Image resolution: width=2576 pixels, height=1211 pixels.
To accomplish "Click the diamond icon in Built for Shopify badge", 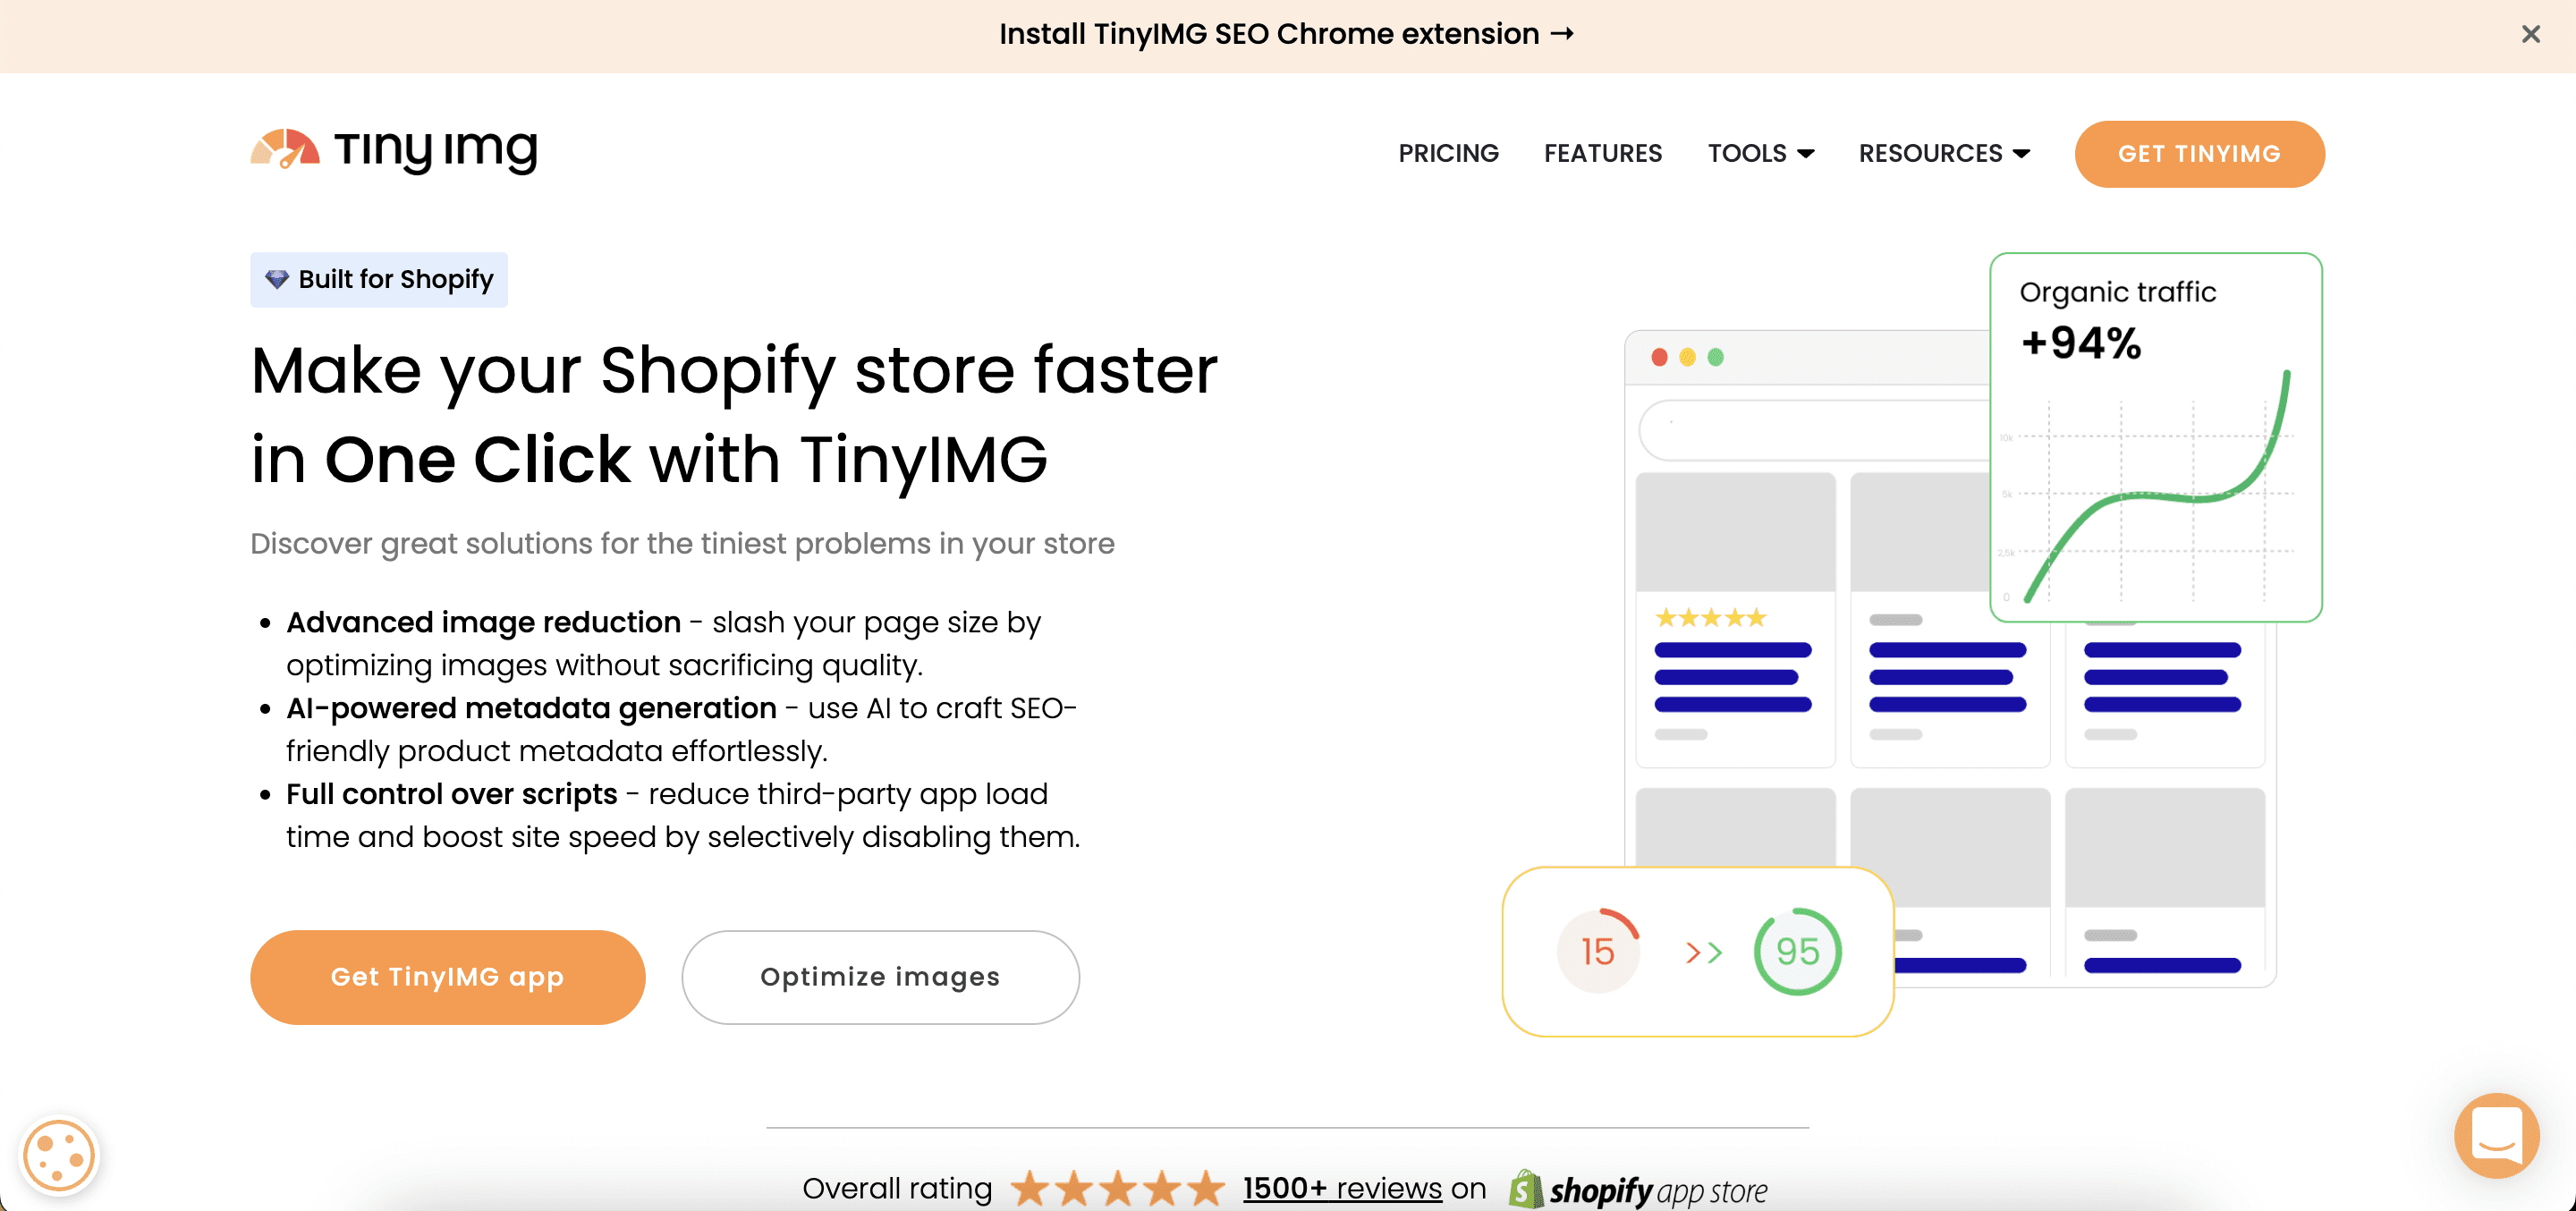I will pyautogui.click(x=277, y=279).
